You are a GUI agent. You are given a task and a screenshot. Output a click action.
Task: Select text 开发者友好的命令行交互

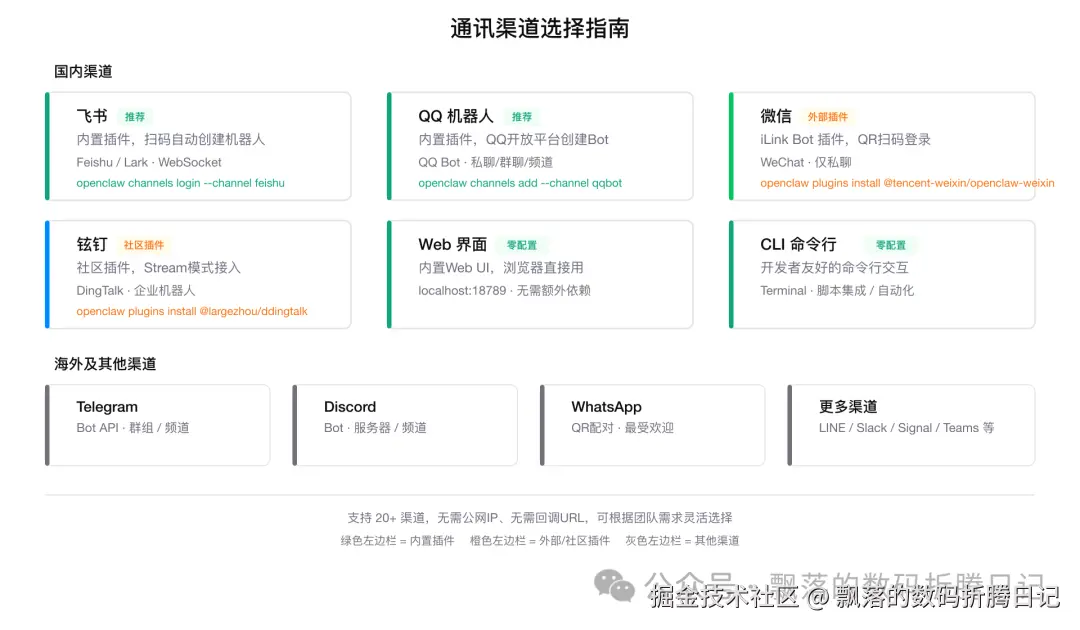pyautogui.click(x=834, y=268)
